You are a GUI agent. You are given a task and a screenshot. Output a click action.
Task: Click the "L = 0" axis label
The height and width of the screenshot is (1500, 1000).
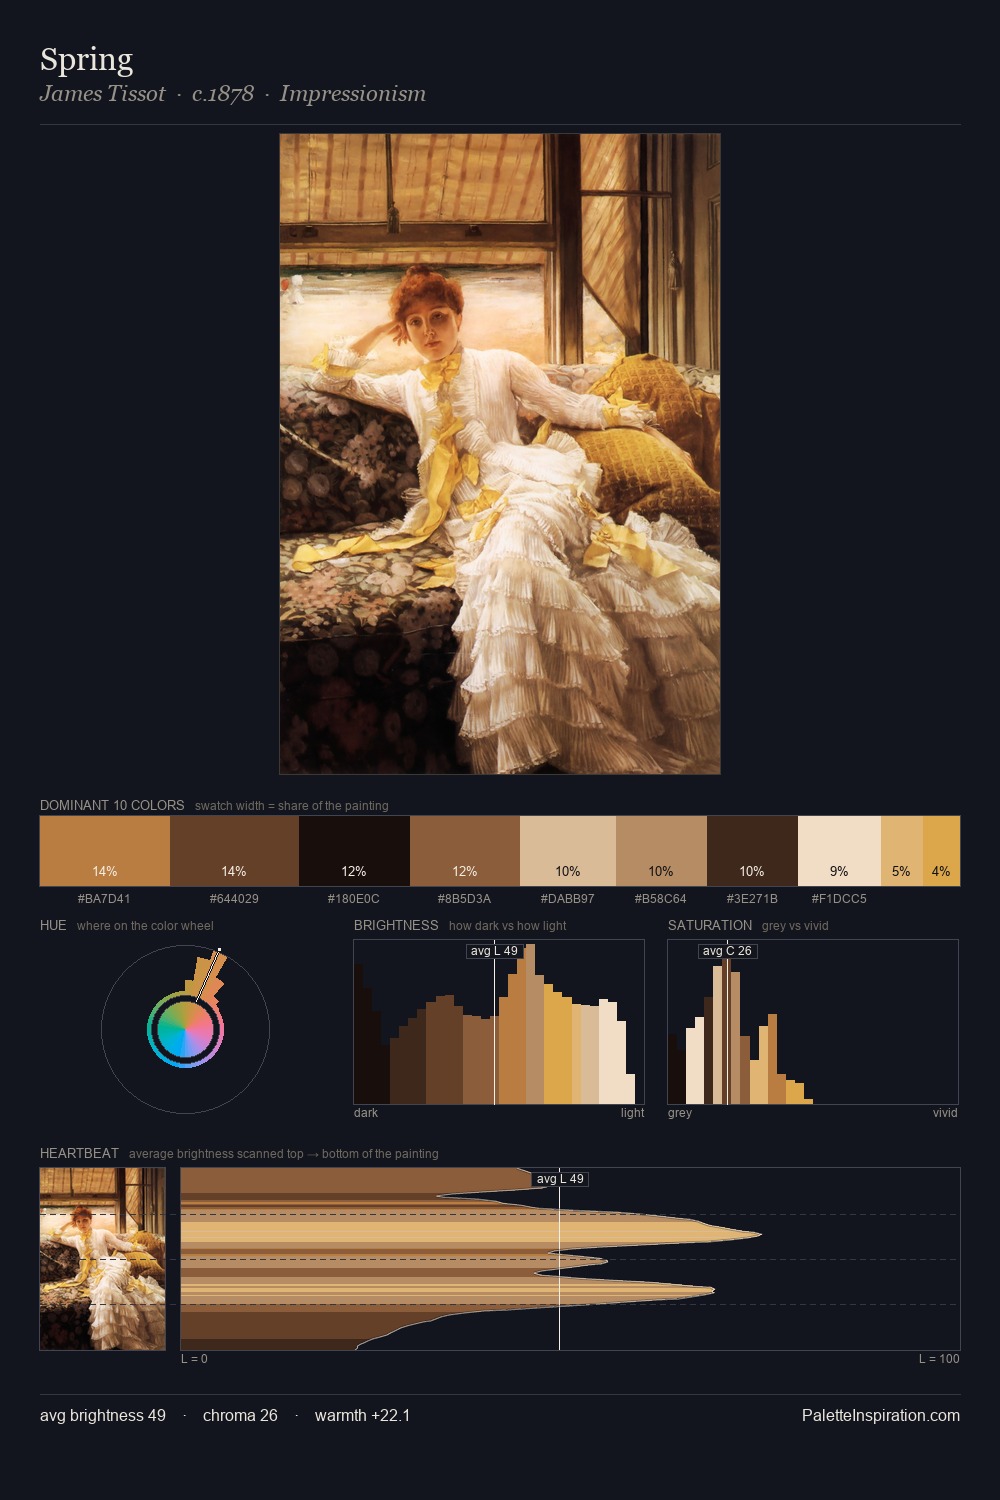pos(194,1359)
